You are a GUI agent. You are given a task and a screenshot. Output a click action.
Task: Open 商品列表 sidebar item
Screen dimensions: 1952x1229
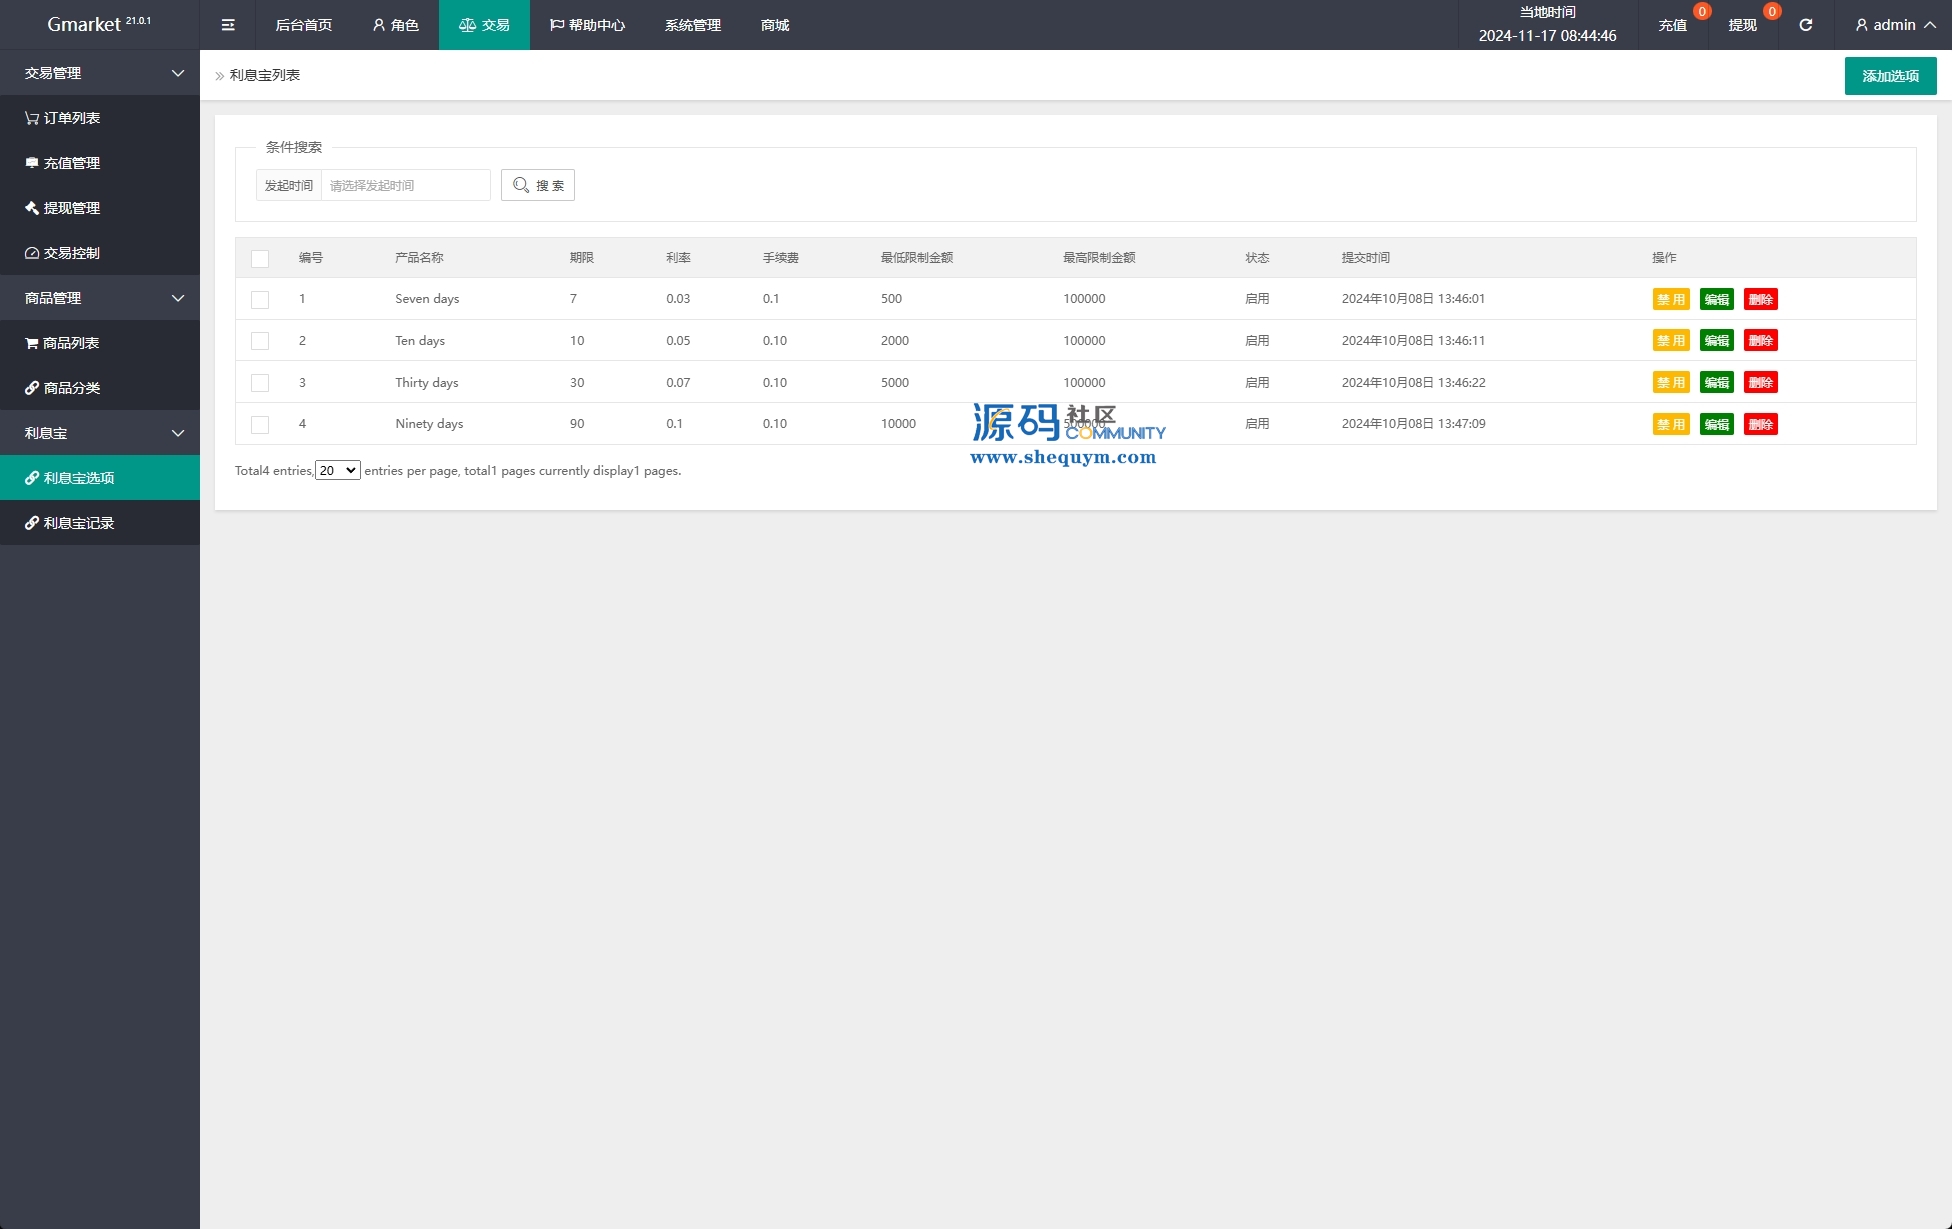[x=62, y=343]
